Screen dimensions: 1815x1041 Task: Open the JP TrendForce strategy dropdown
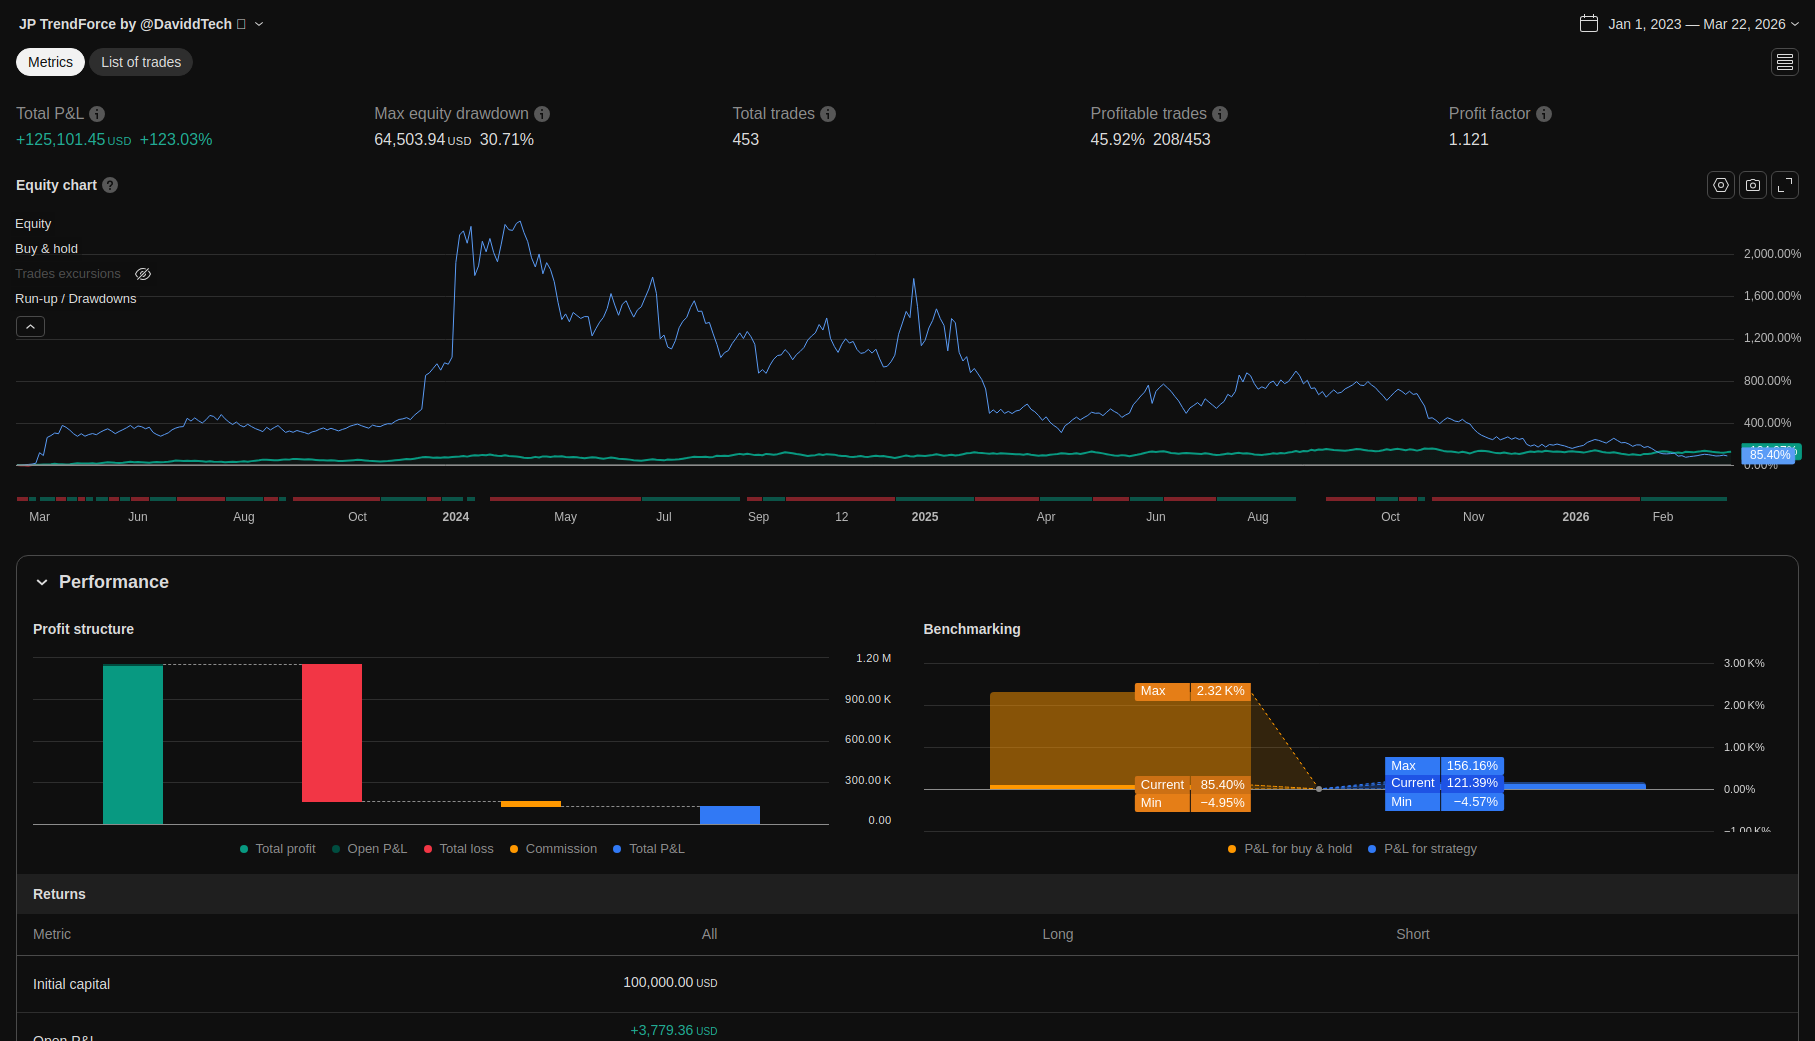click(x=259, y=24)
